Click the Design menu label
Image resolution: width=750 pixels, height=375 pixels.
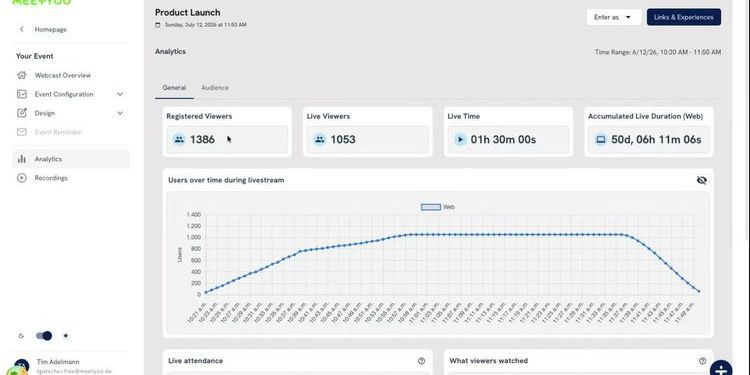44,113
